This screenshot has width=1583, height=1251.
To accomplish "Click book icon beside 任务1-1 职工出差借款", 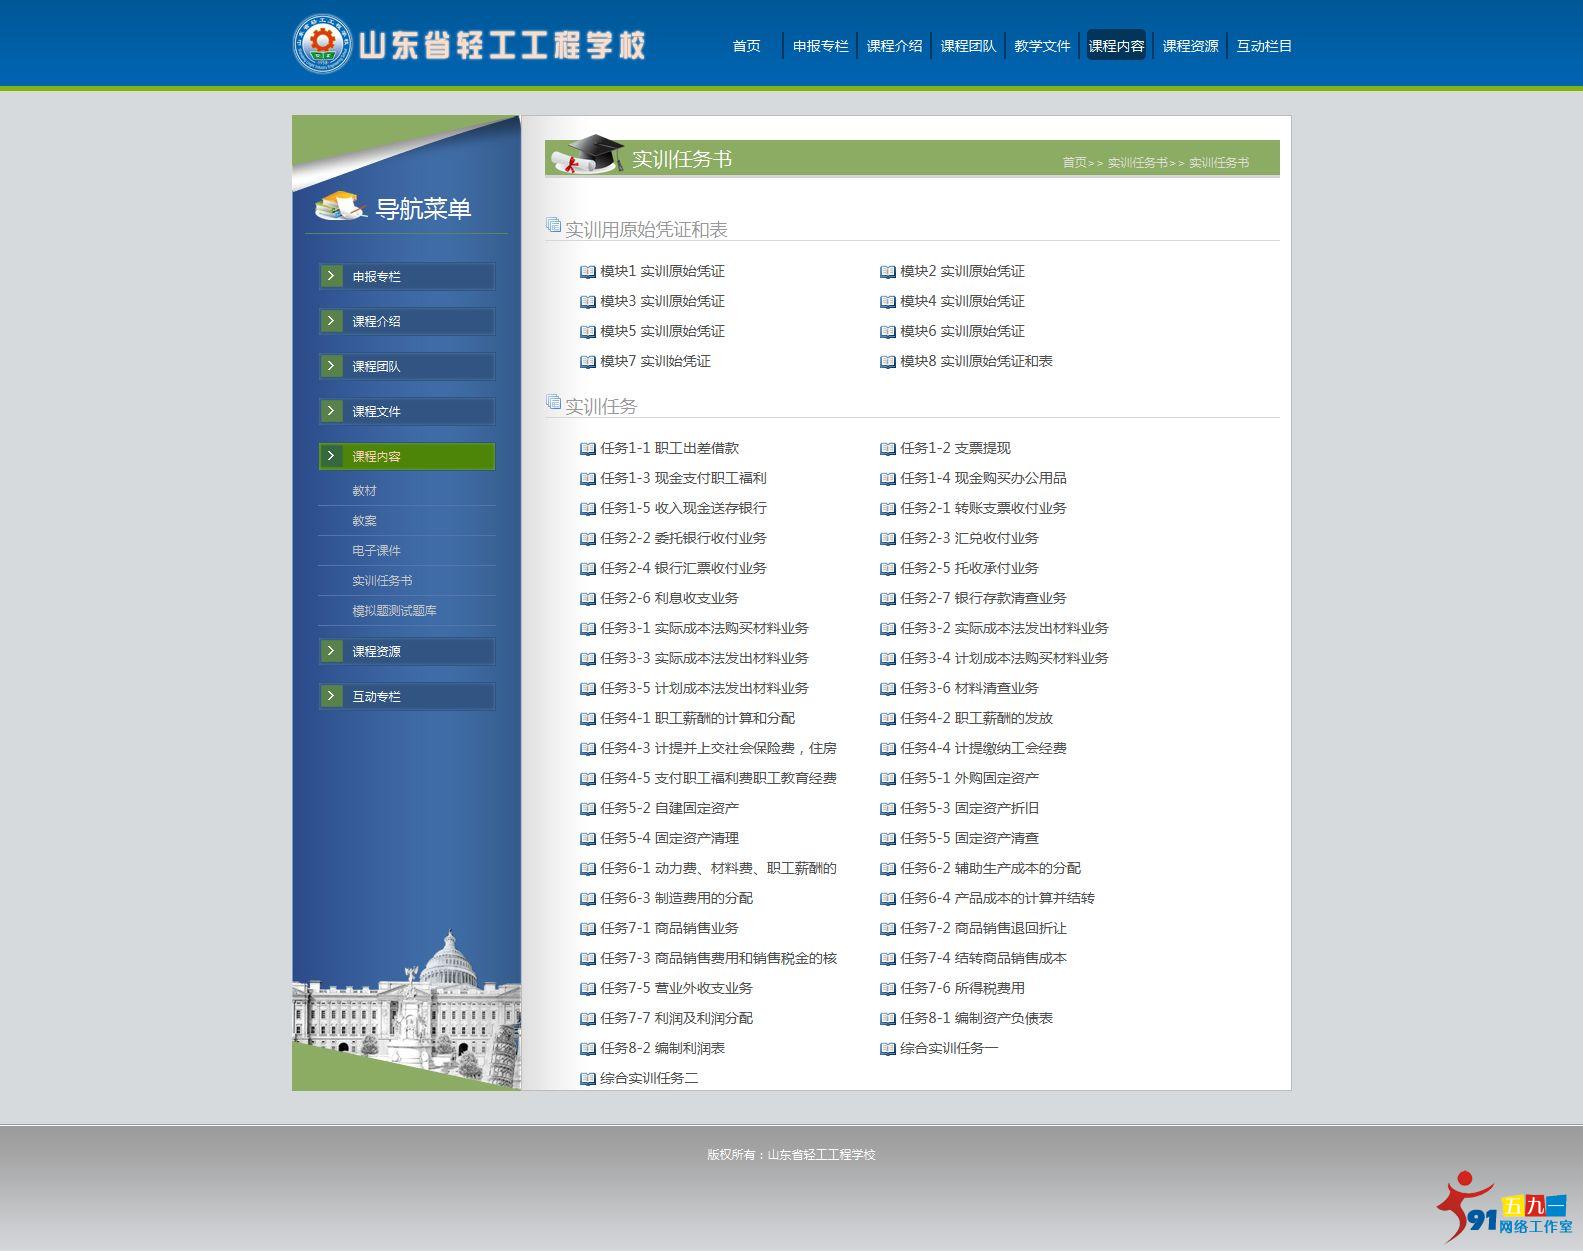I will (x=588, y=449).
